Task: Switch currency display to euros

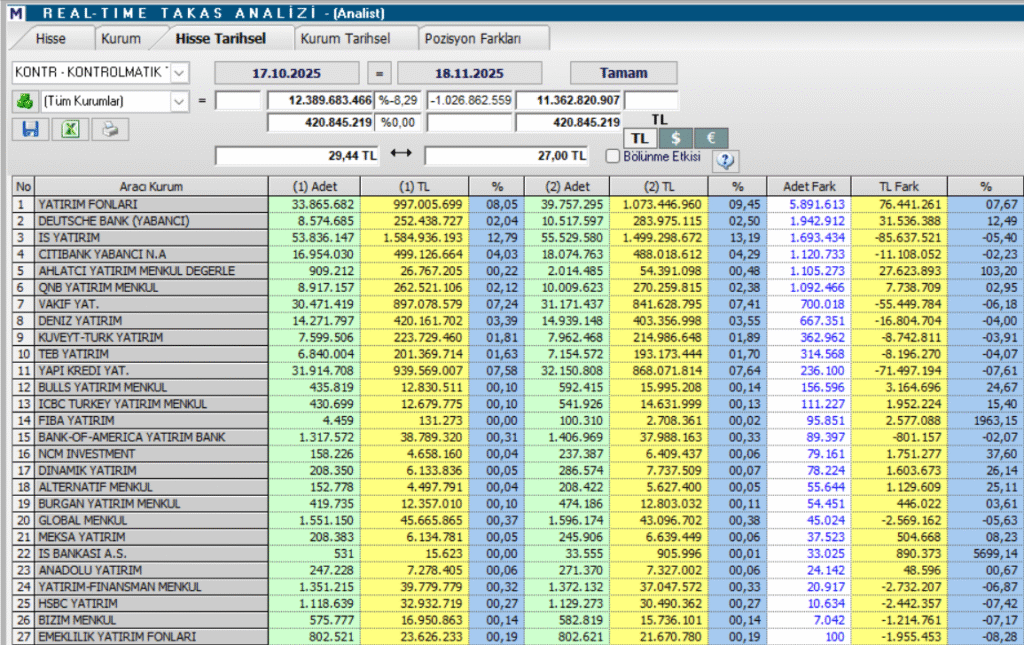Action: pos(711,138)
